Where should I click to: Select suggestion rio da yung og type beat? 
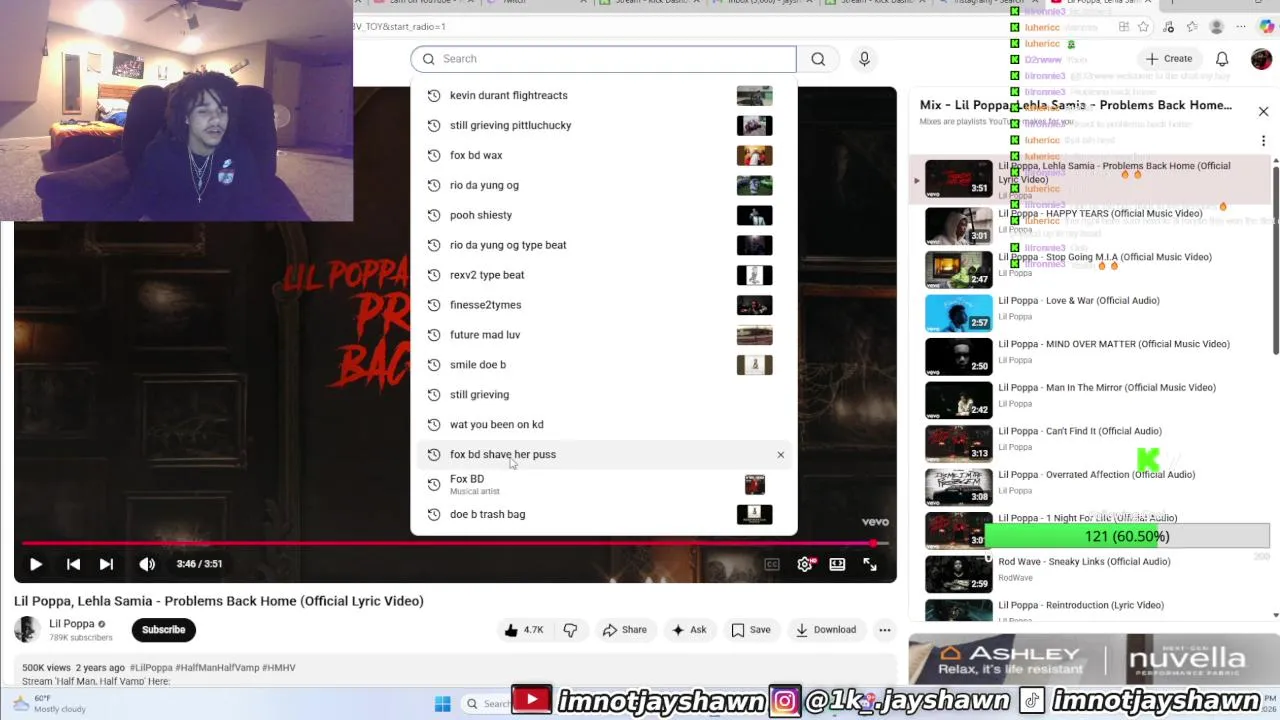pos(603,245)
